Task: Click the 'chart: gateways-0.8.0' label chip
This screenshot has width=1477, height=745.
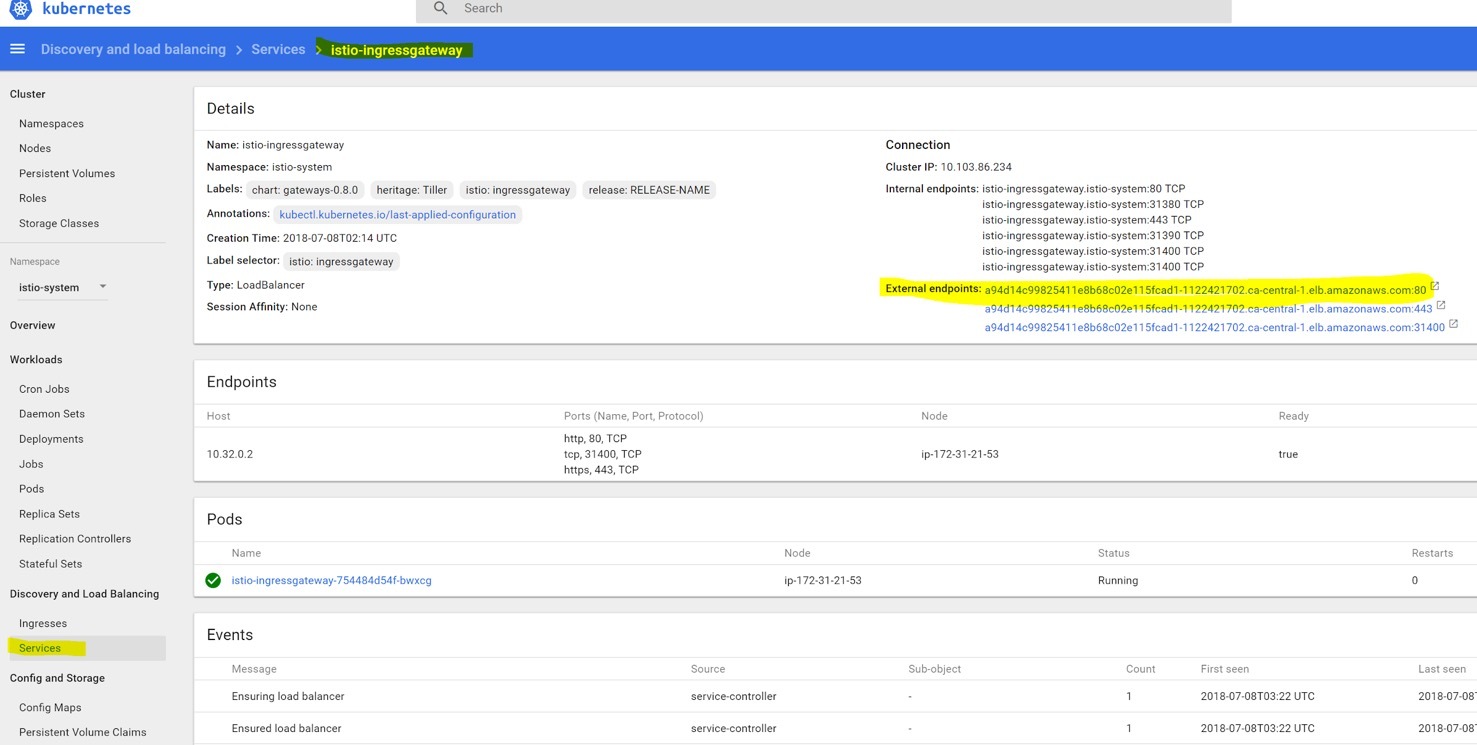Action: point(304,190)
